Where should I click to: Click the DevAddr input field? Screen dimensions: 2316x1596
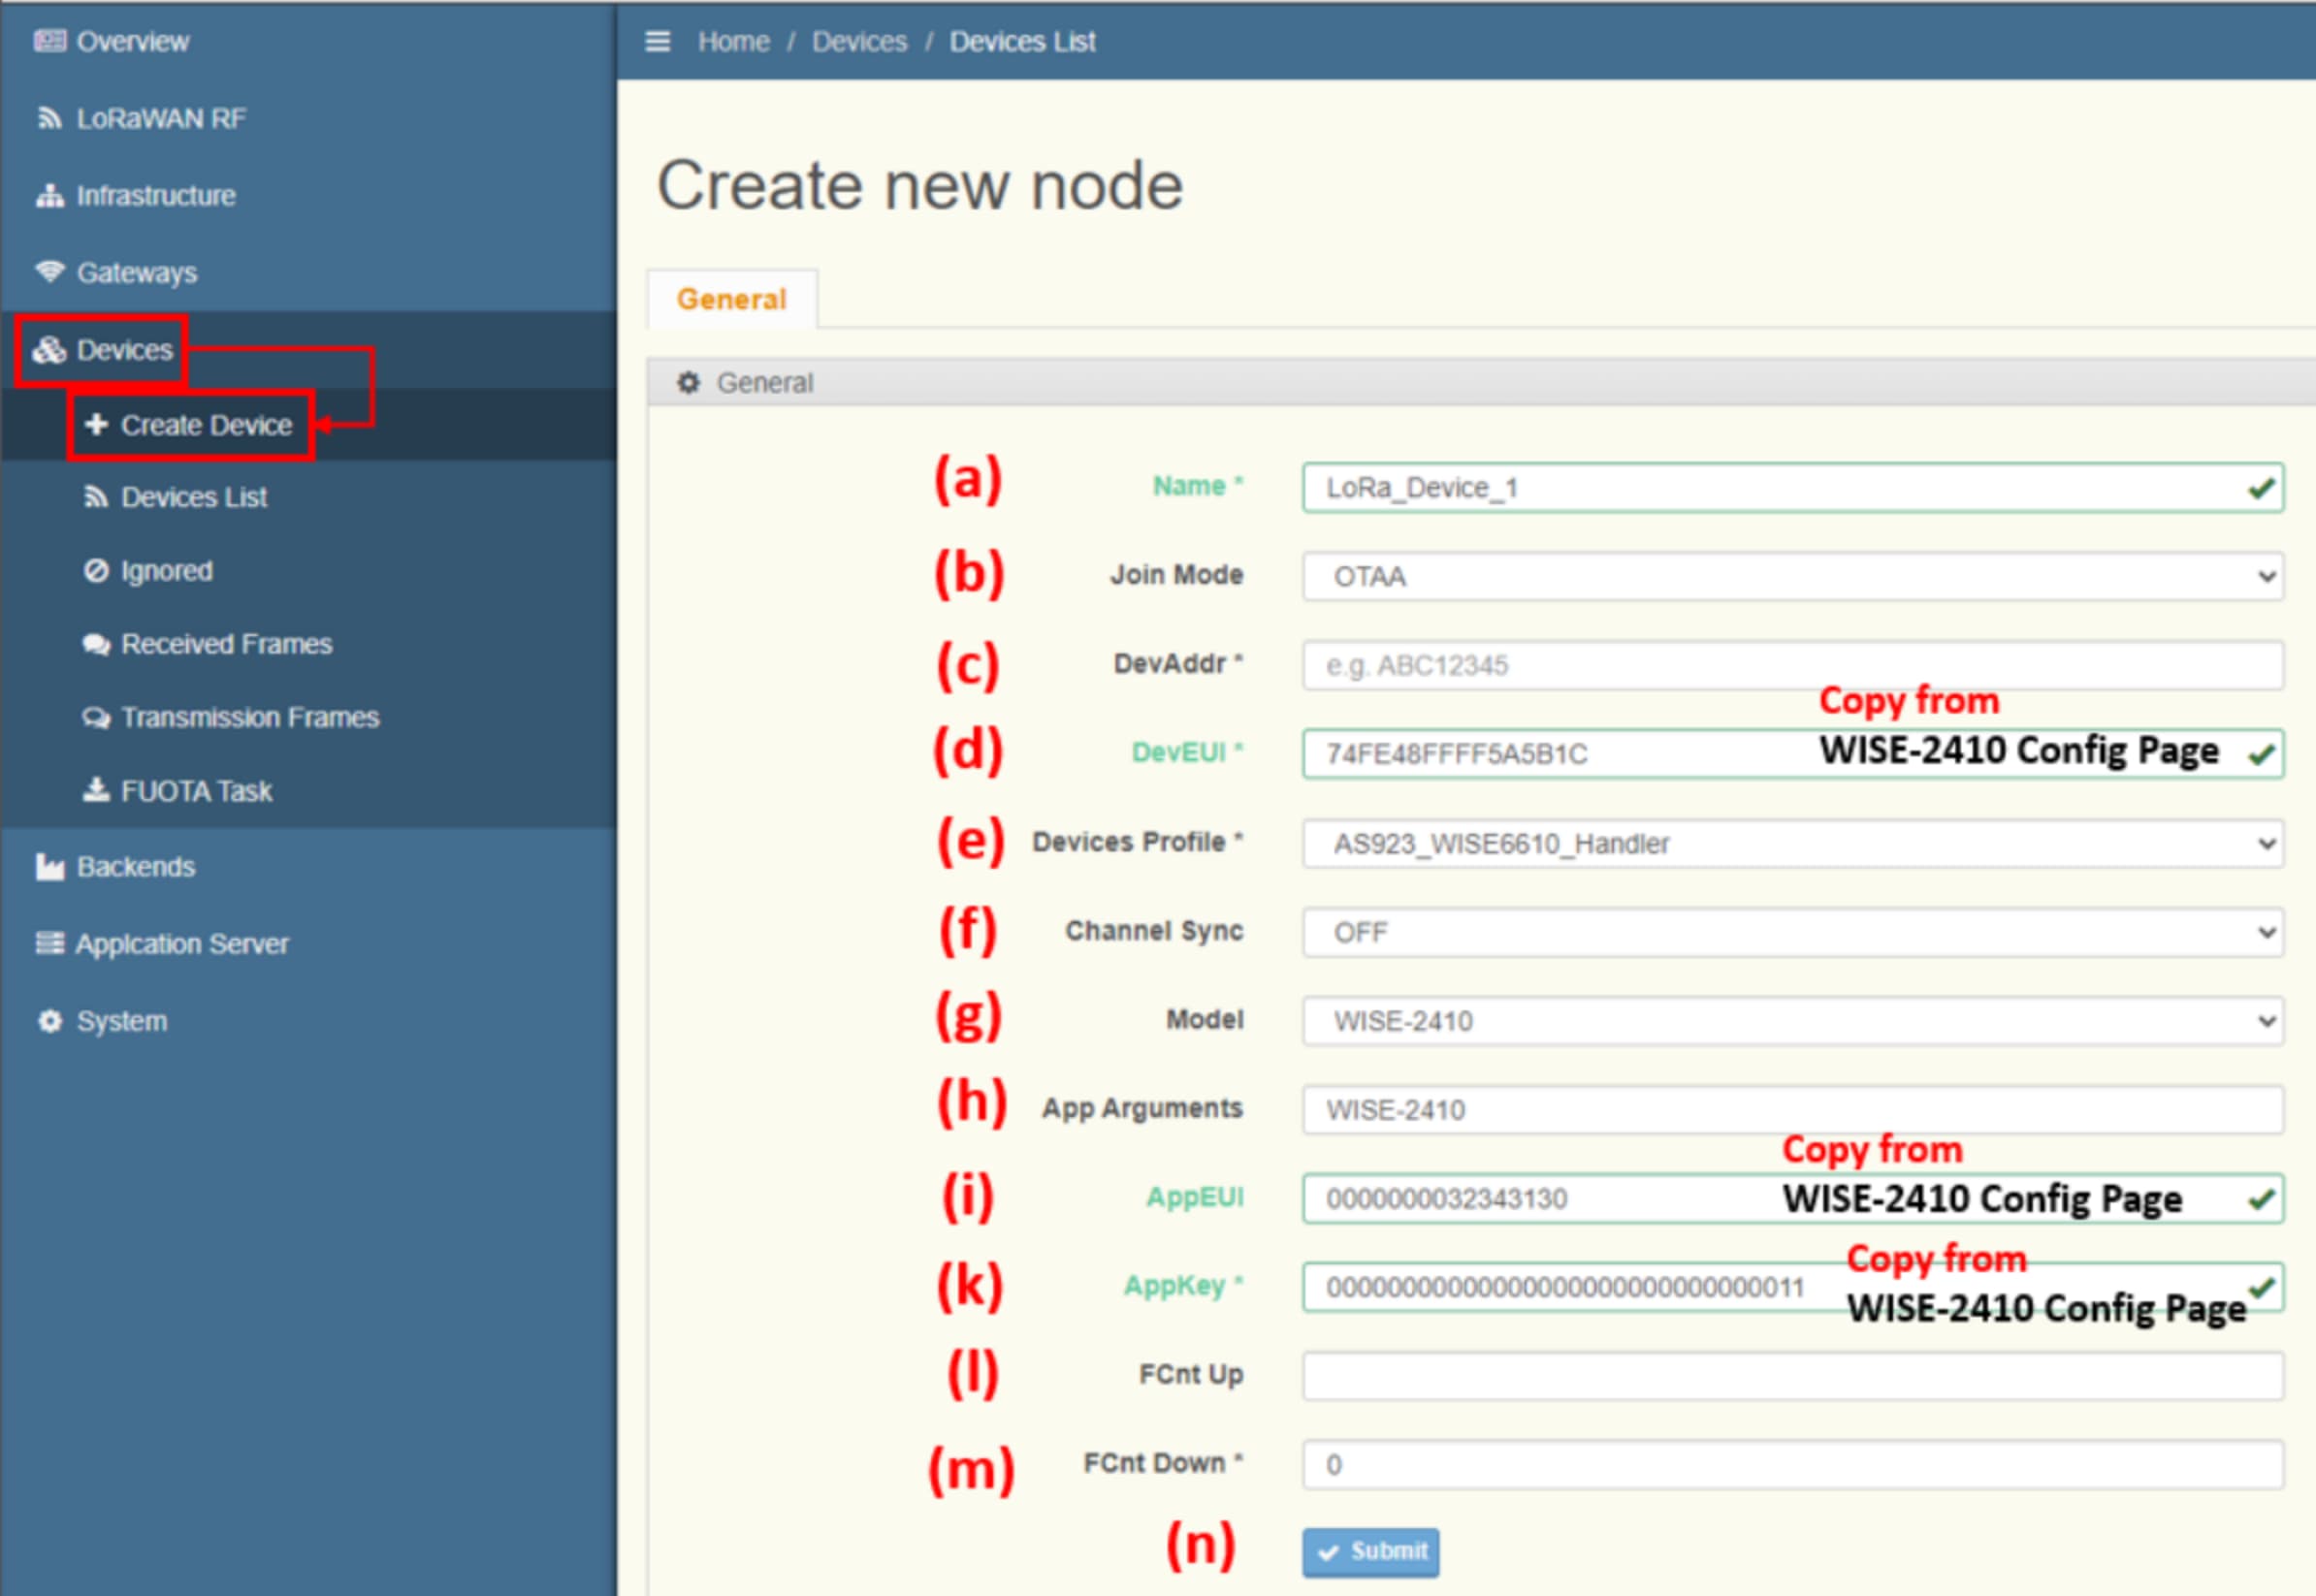coord(1792,665)
